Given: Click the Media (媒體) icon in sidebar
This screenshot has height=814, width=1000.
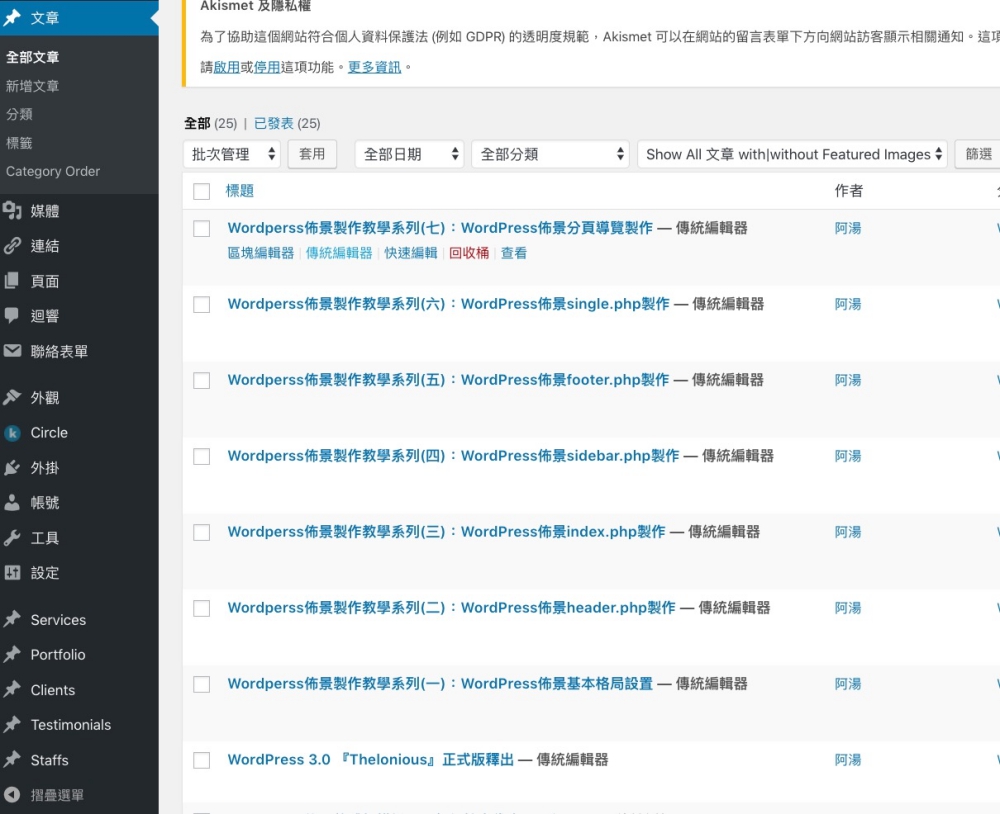Looking at the screenshot, I should pyautogui.click(x=12, y=211).
